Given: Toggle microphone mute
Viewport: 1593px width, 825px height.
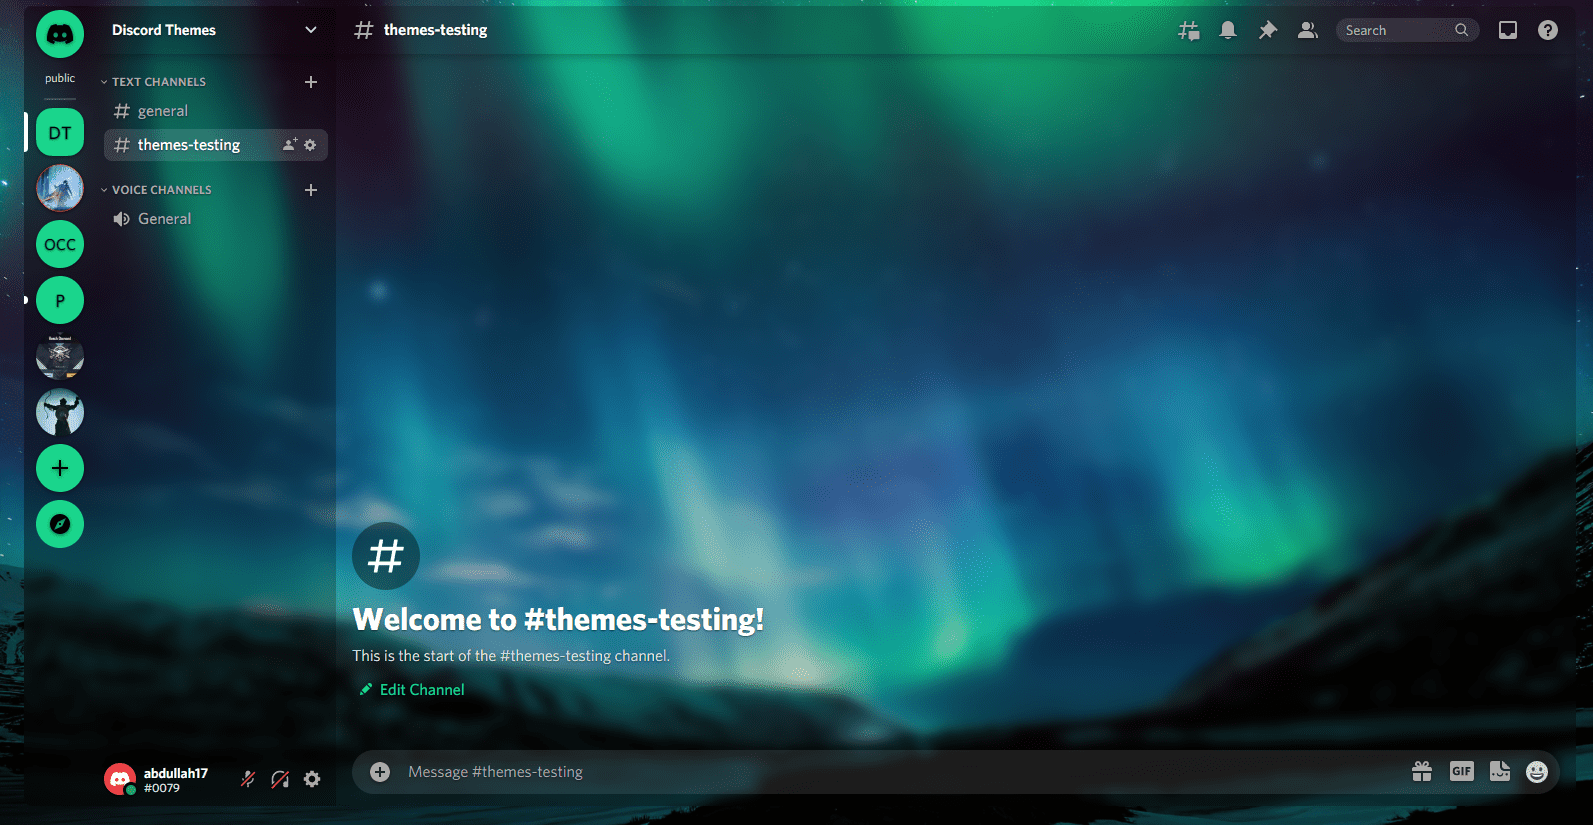Looking at the screenshot, I should click(x=248, y=779).
